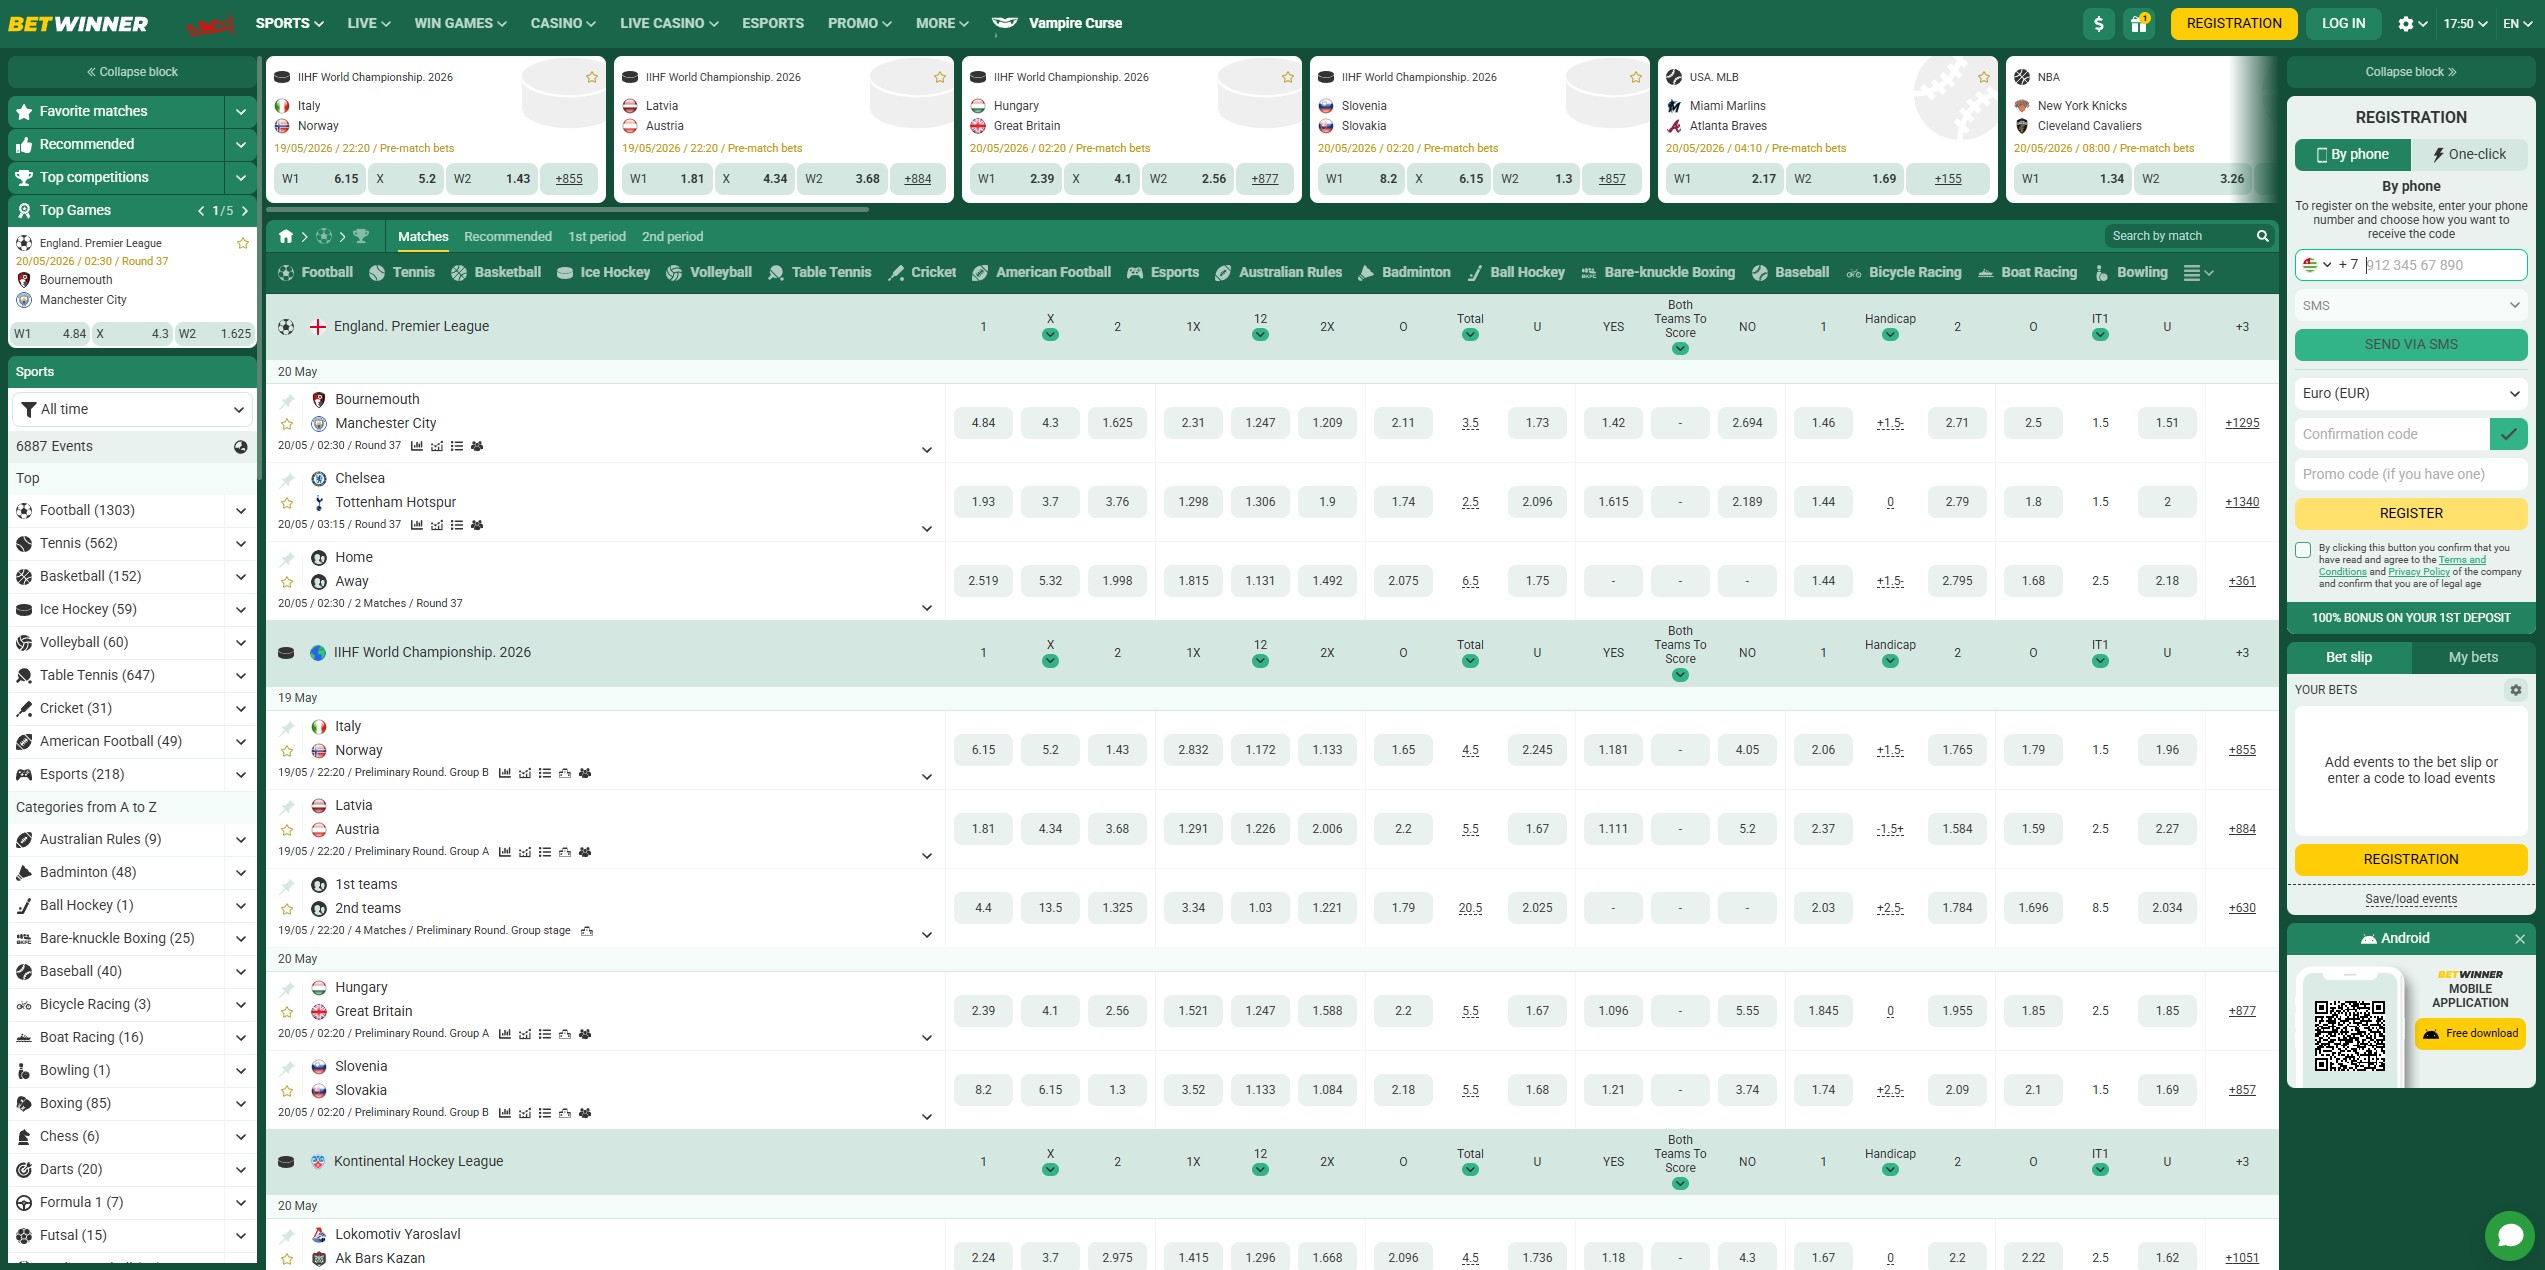
Task: Click the Search by match field
Action: point(2178,236)
